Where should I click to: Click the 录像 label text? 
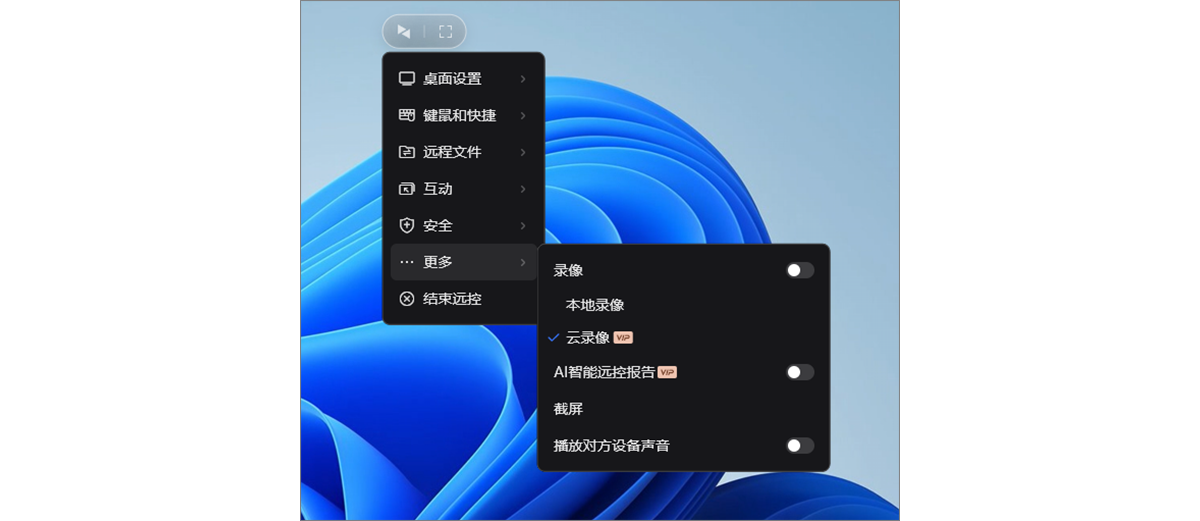tap(569, 270)
